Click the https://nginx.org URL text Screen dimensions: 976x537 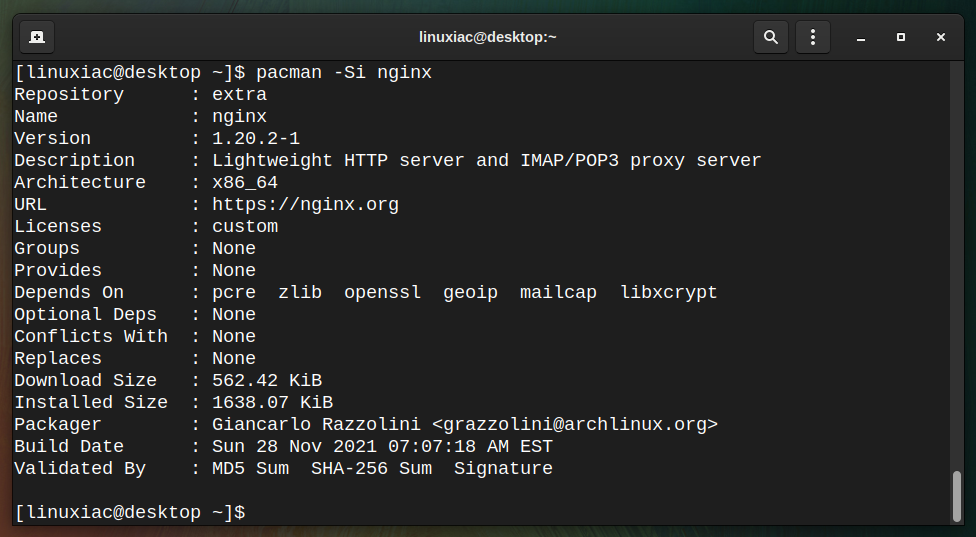coord(305,205)
